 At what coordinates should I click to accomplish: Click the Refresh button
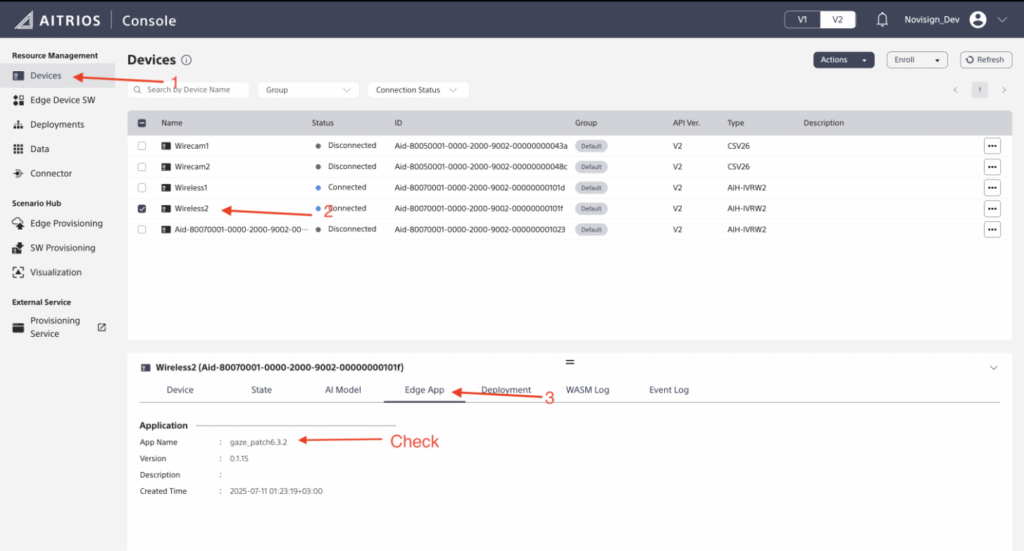985,60
